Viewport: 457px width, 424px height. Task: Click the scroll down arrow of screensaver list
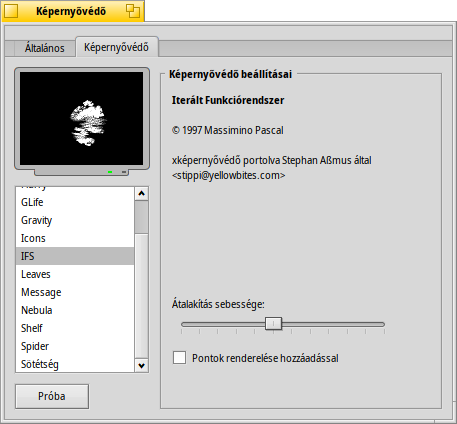[x=142, y=366]
